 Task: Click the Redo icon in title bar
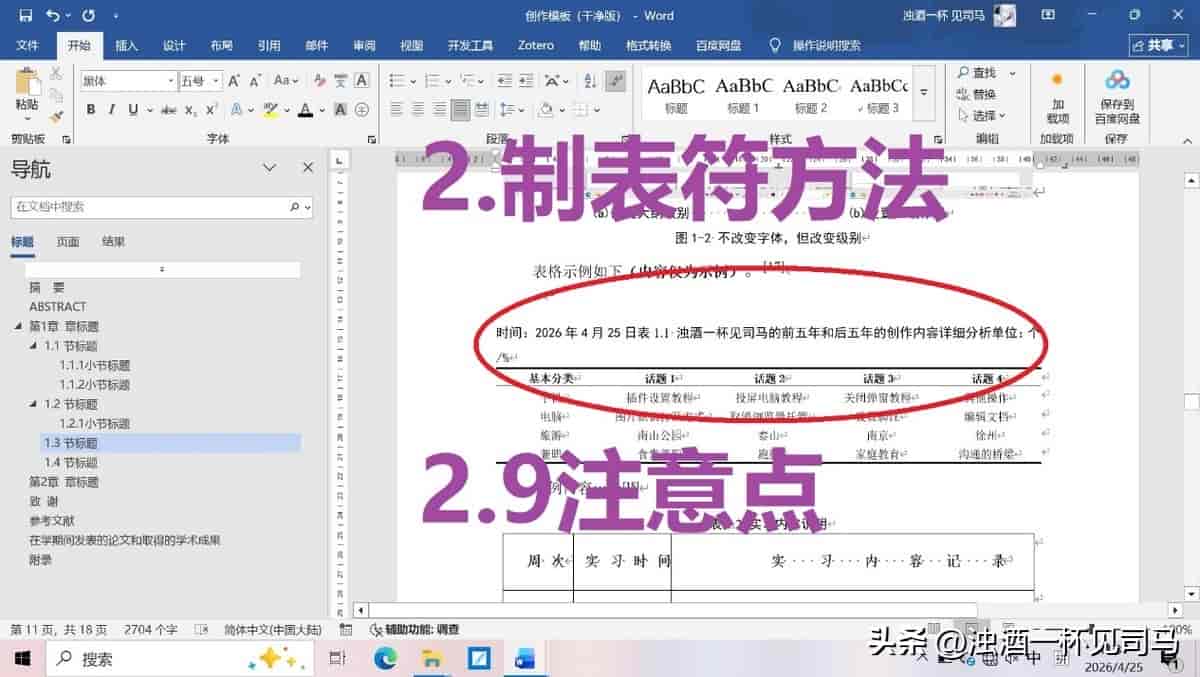88,15
